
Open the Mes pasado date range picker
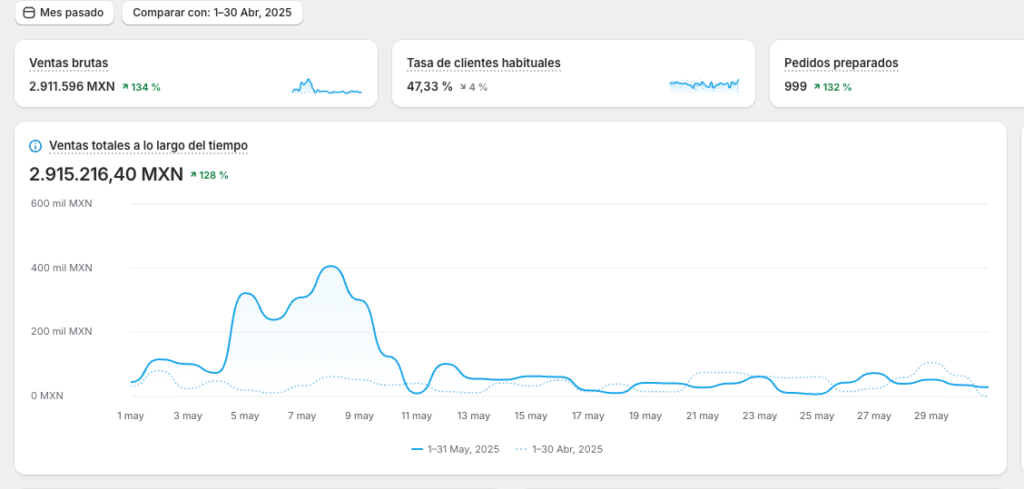[x=63, y=13]
